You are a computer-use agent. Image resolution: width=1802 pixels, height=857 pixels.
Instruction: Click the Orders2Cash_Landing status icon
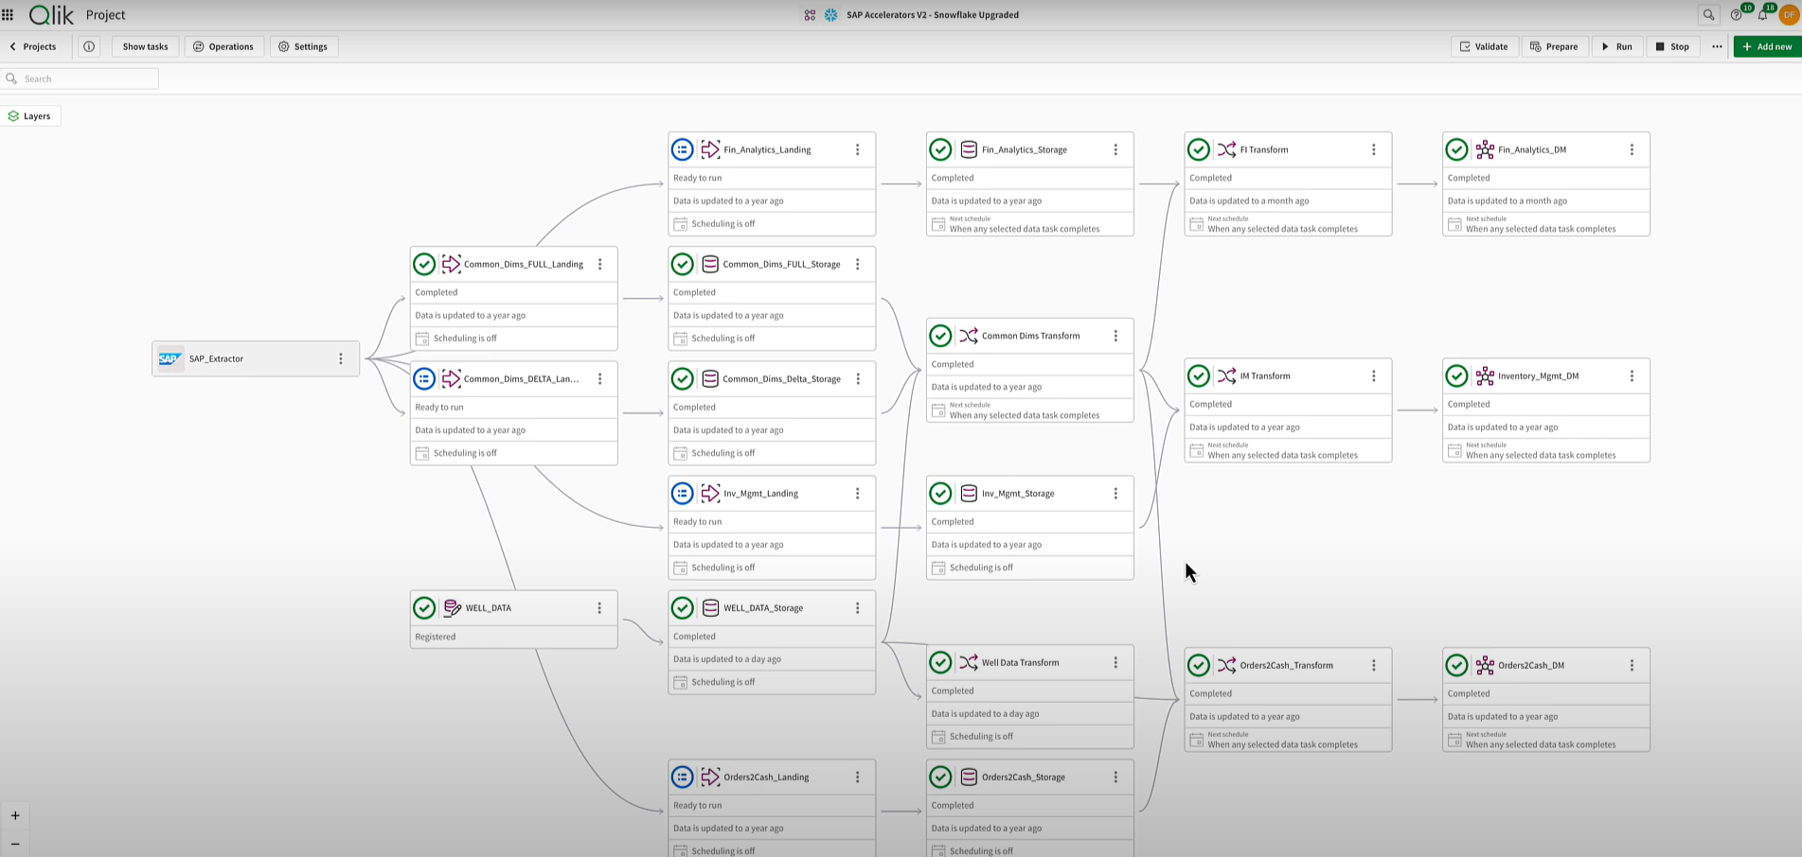pos(682,777)
